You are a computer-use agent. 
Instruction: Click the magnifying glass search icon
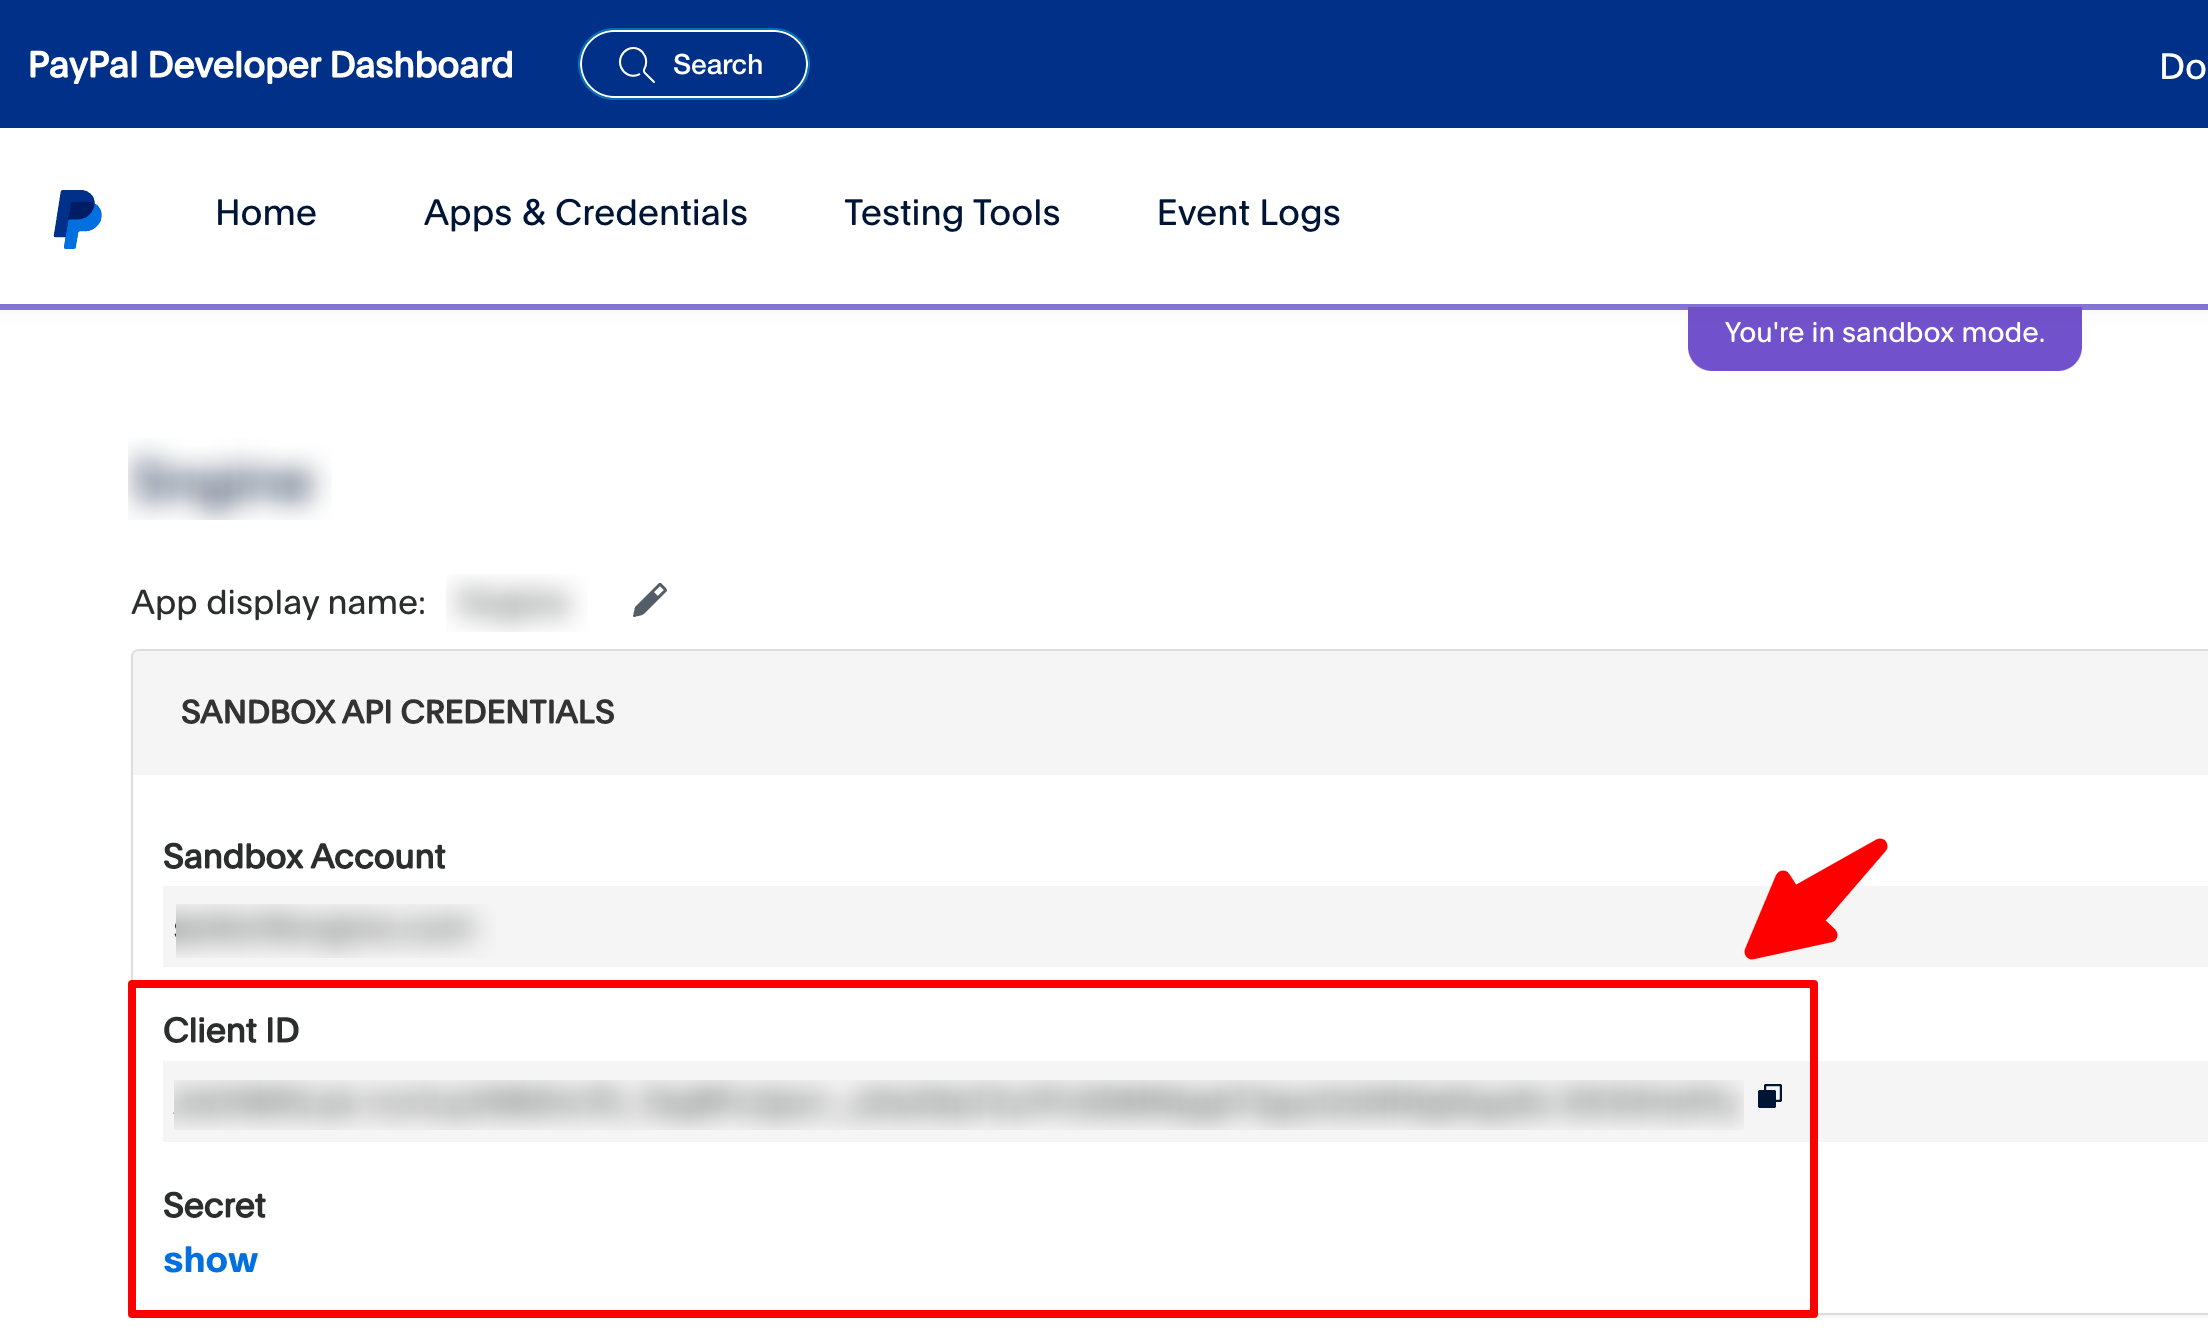pos(636,65)
